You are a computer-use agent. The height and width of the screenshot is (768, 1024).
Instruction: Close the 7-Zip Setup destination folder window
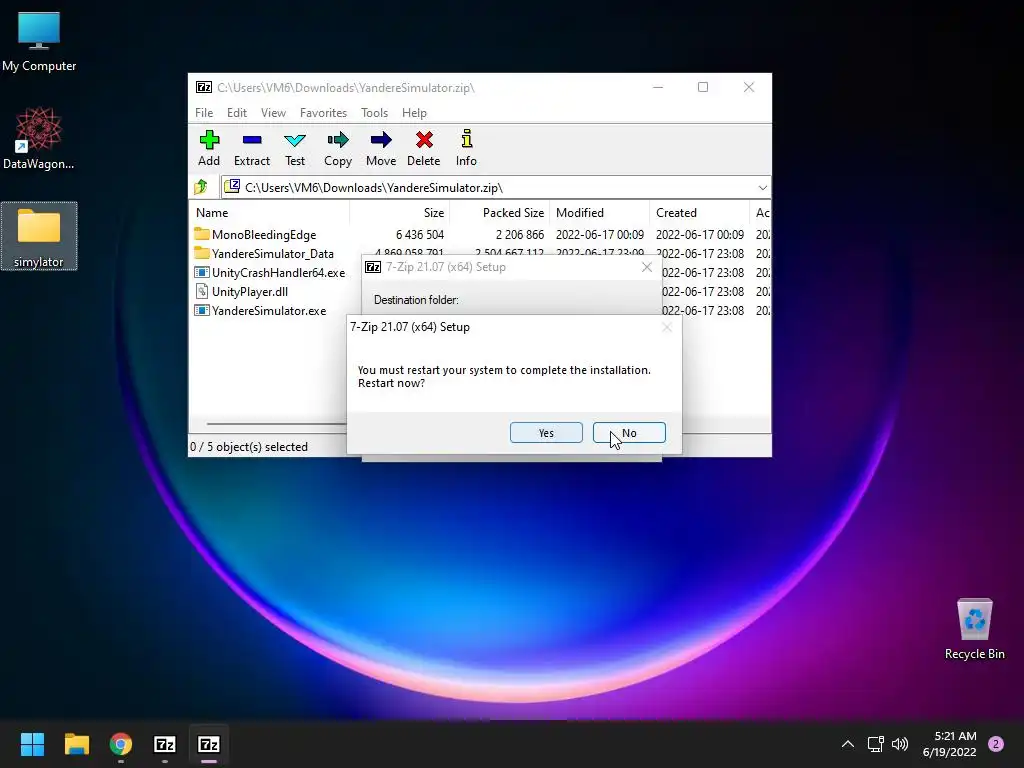point(647,267)
